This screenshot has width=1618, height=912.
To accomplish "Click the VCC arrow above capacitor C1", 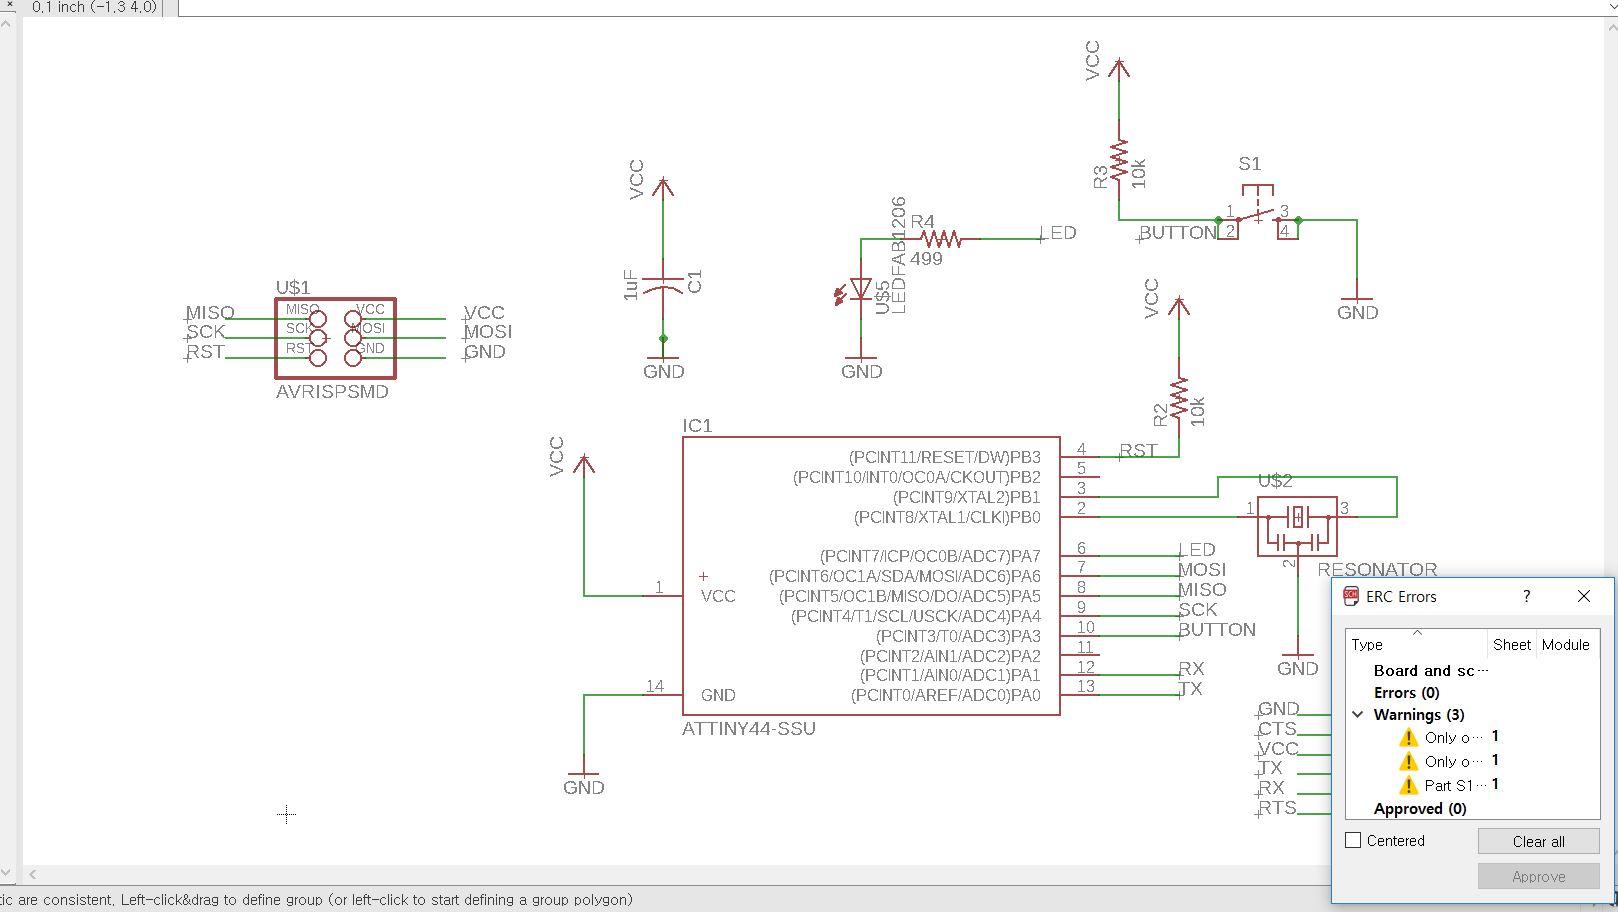I will pyautogui.click(x=663, y=187).
